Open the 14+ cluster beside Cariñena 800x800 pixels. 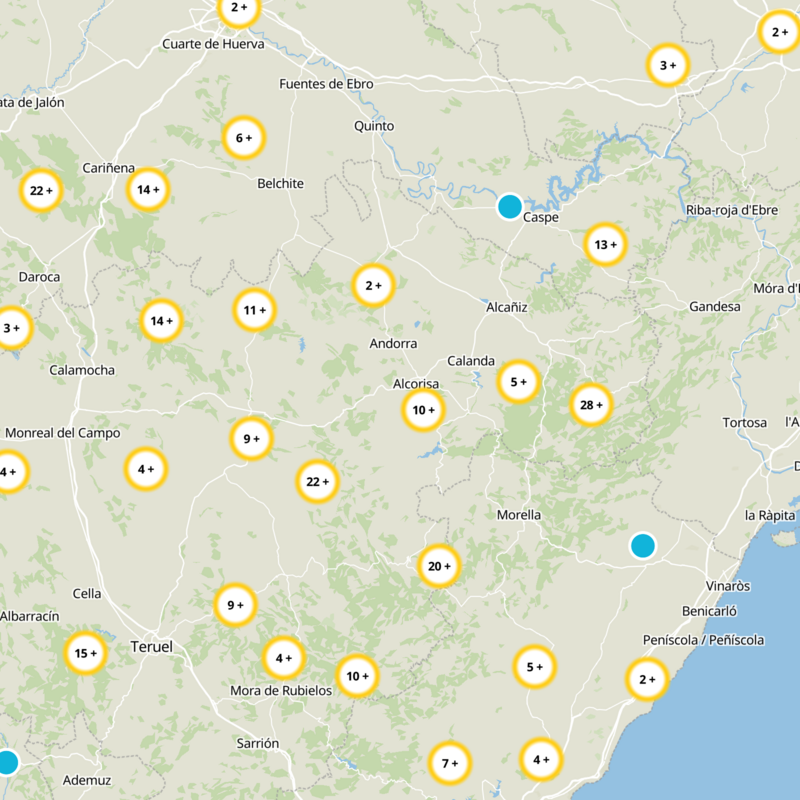pyautogui.click(x=148, y=189)
